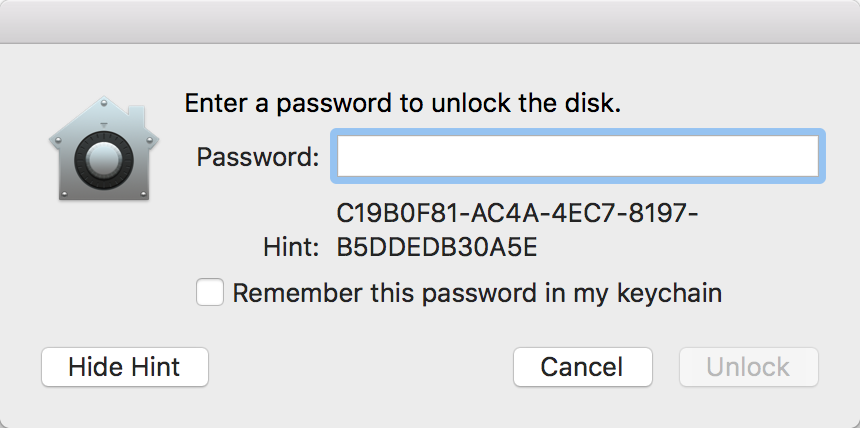Cancel the disk unlock dialog
860x428 pixels.
point(582,367)
